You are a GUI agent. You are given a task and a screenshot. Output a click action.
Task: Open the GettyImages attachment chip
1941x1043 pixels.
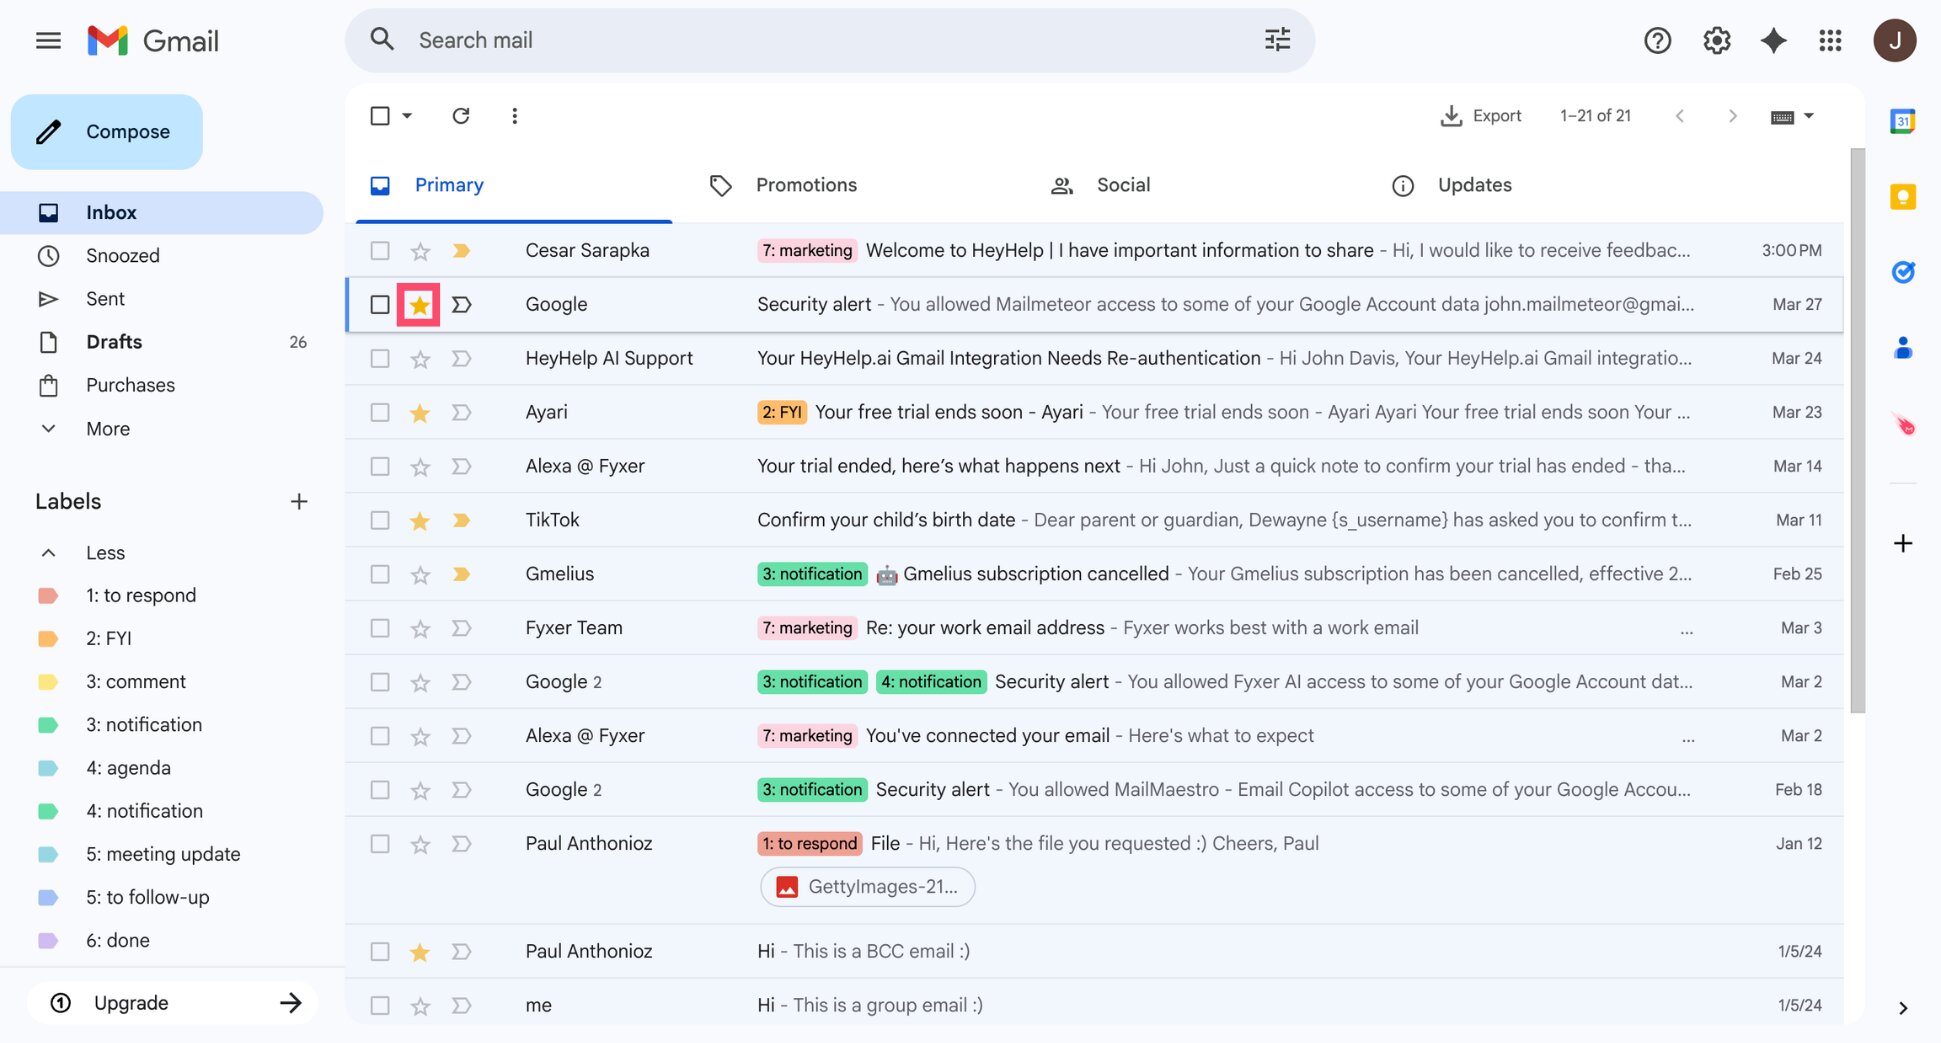pos(868,887)
